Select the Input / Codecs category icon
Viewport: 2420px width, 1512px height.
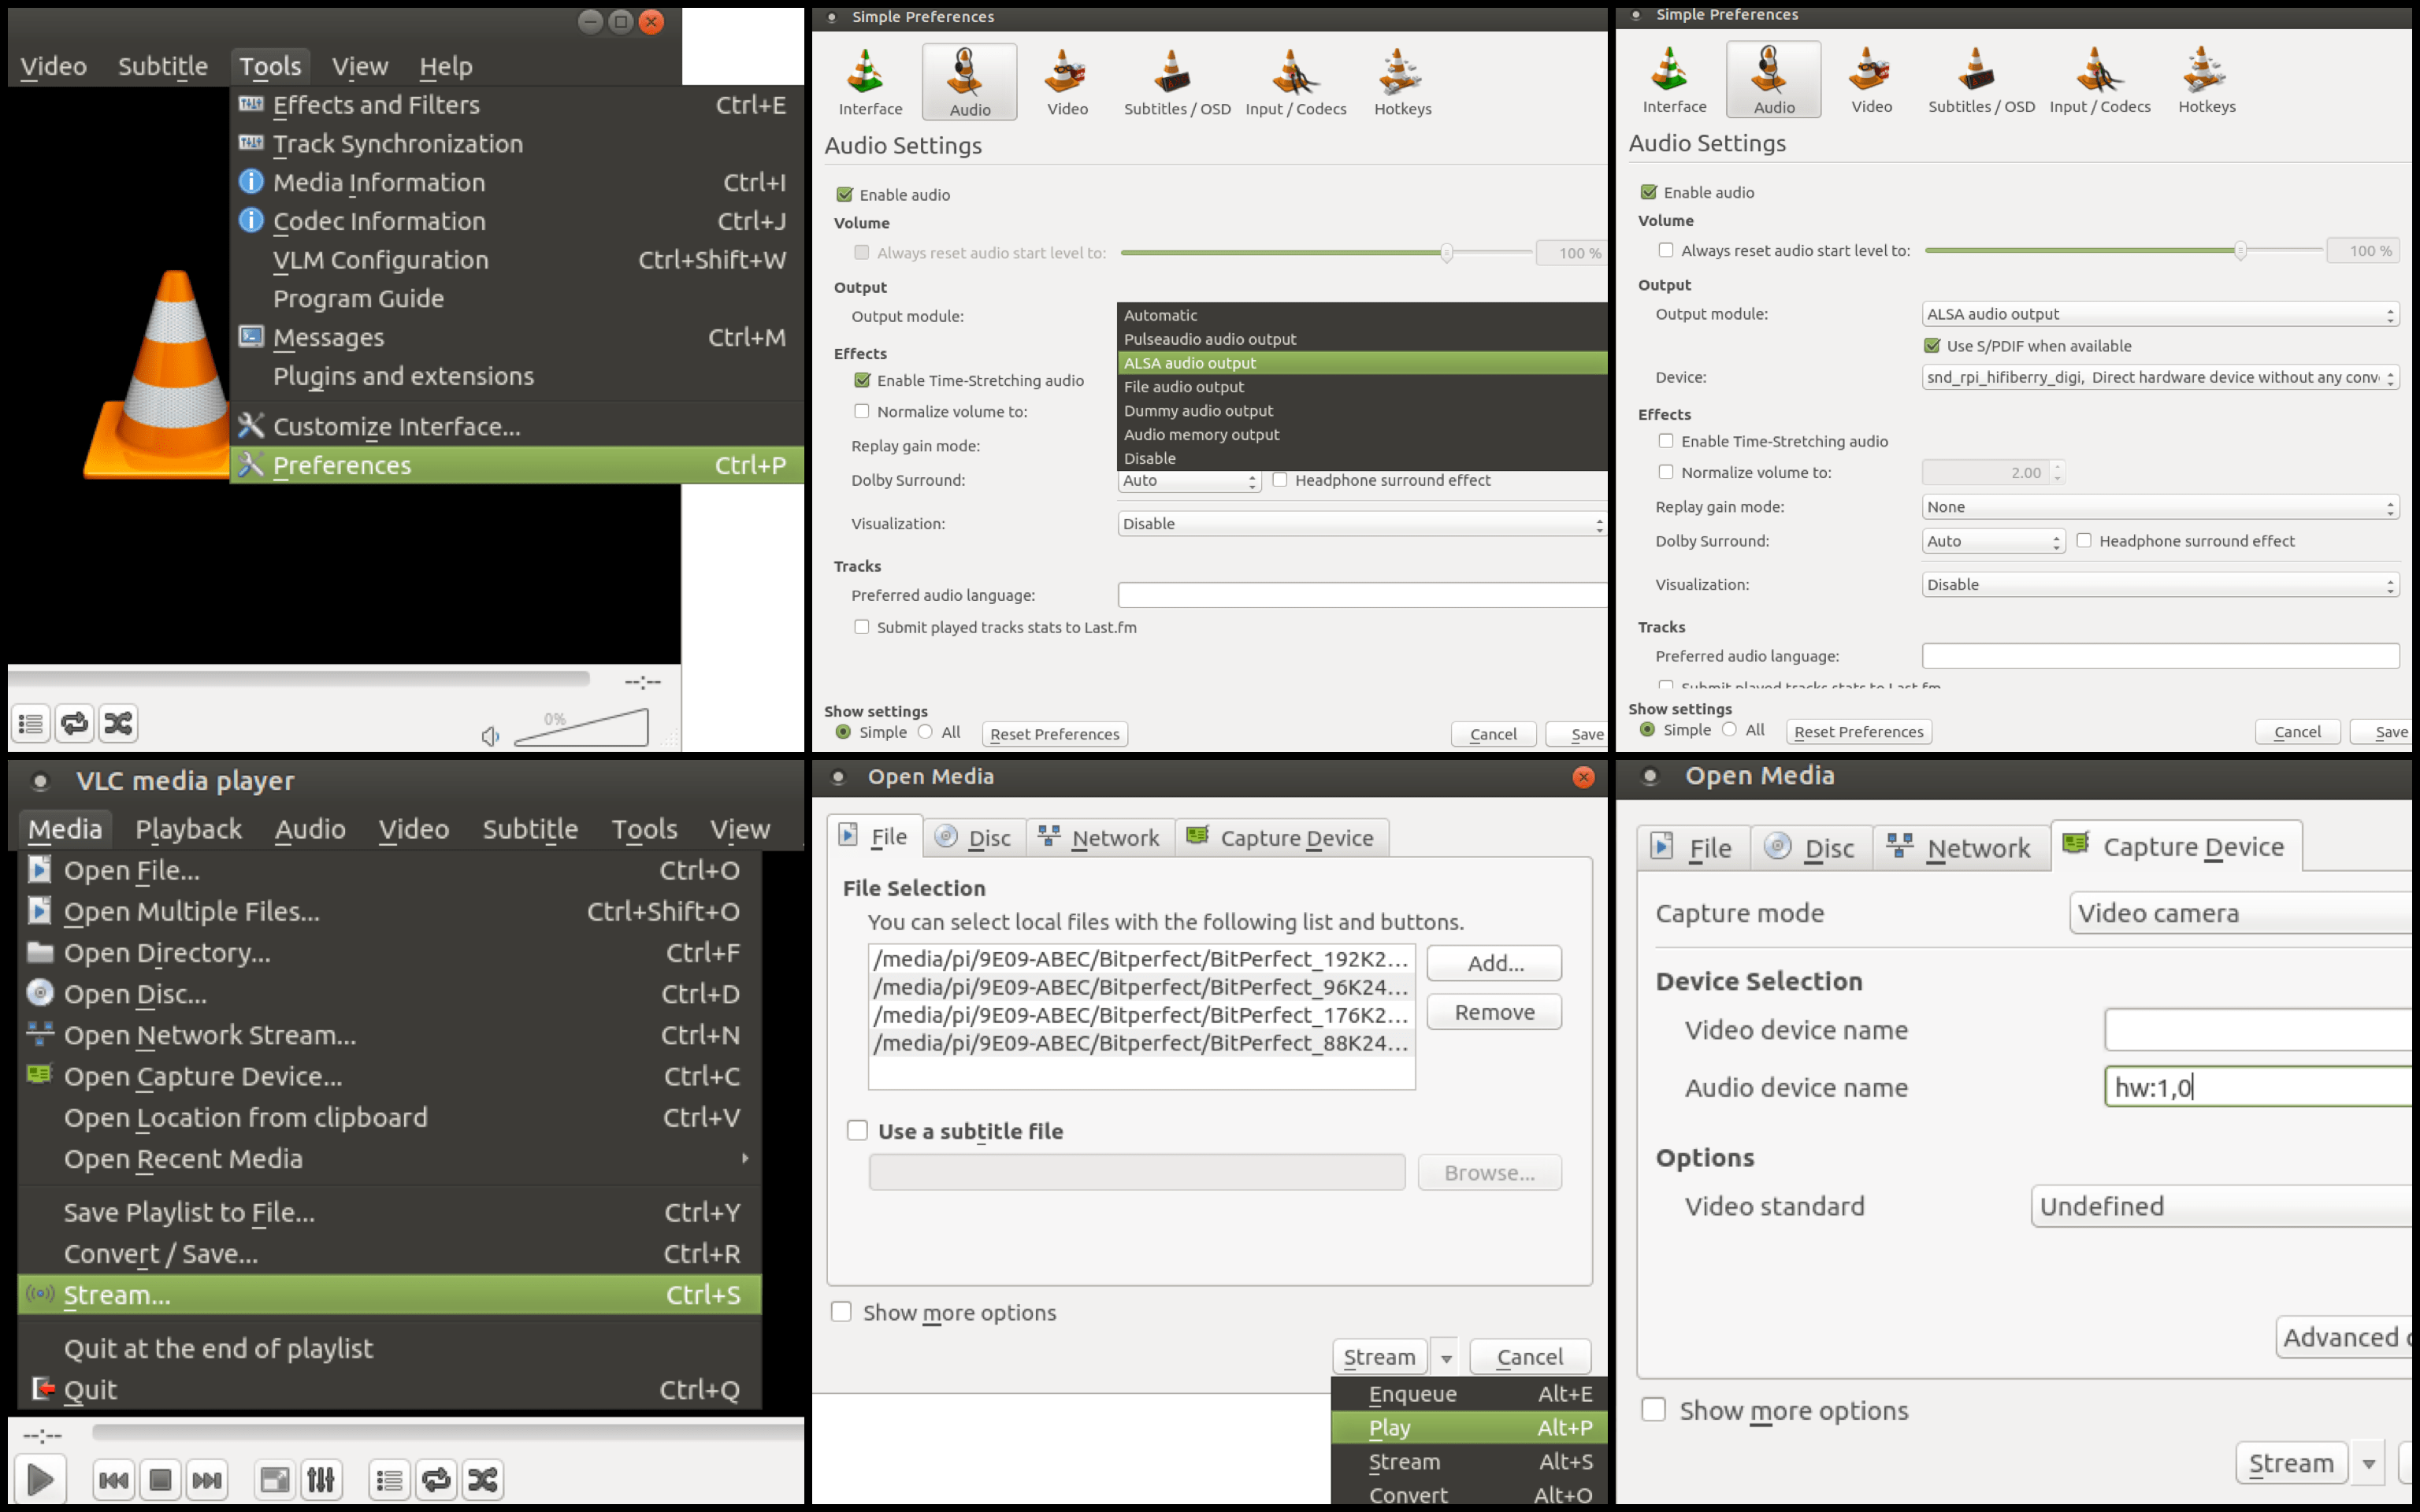pos(1296,82)
